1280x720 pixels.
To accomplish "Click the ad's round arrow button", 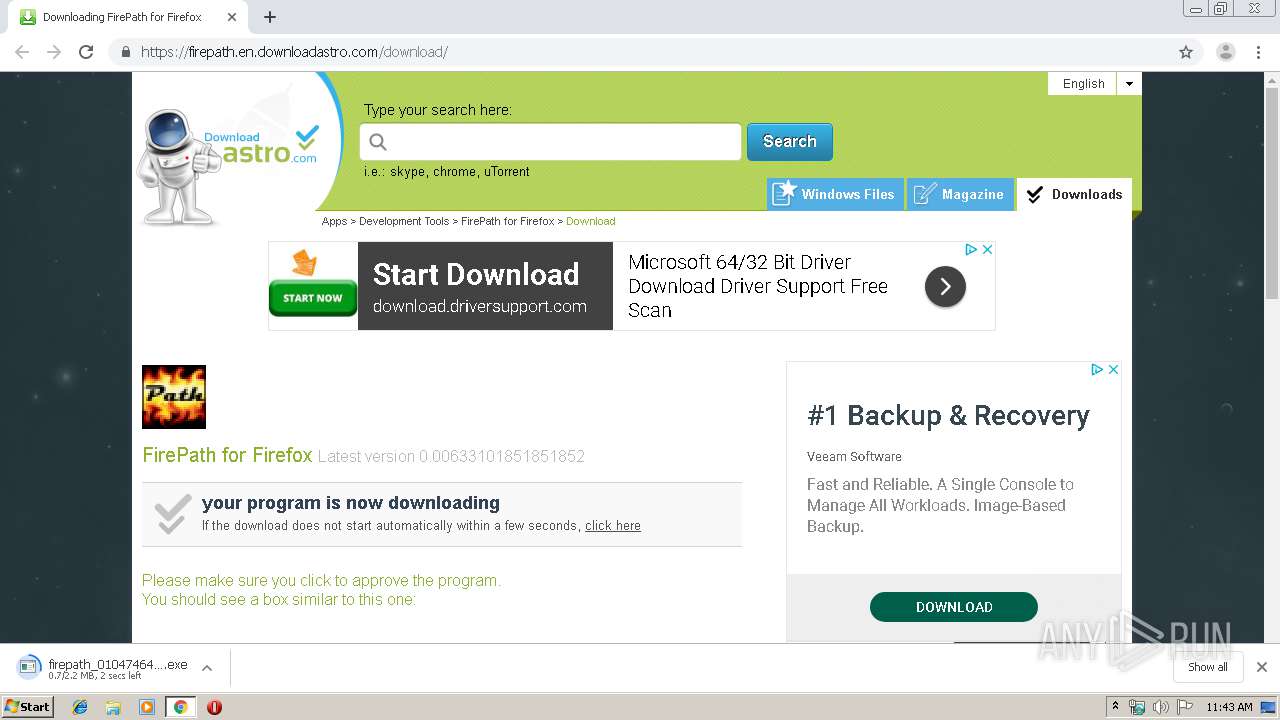I will pos(945,287).
